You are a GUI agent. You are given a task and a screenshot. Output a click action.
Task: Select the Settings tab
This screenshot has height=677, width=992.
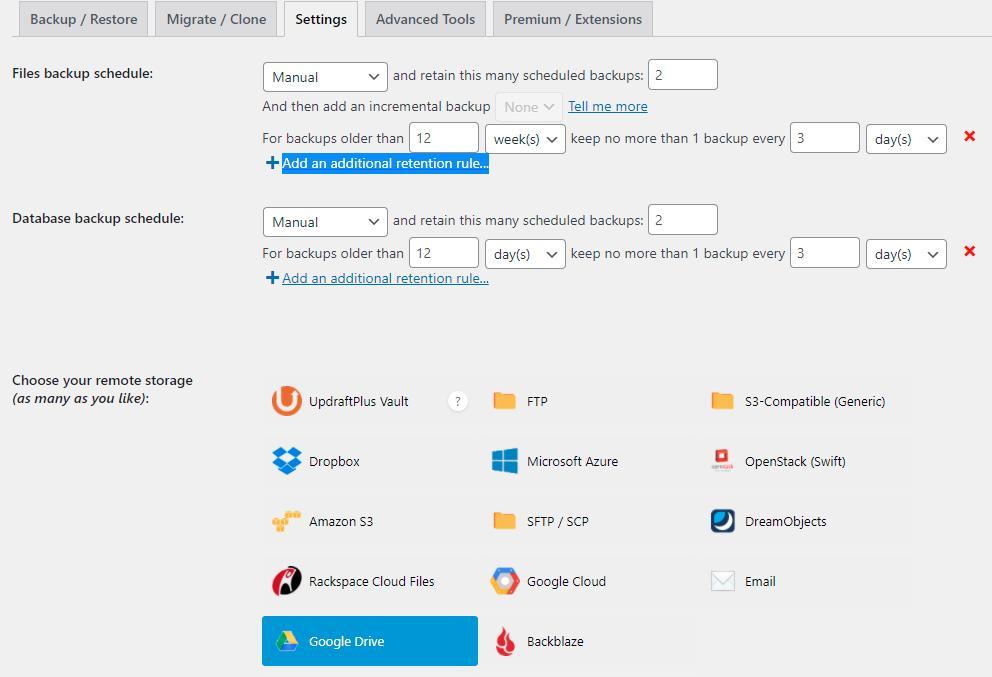tap(321, 19)
